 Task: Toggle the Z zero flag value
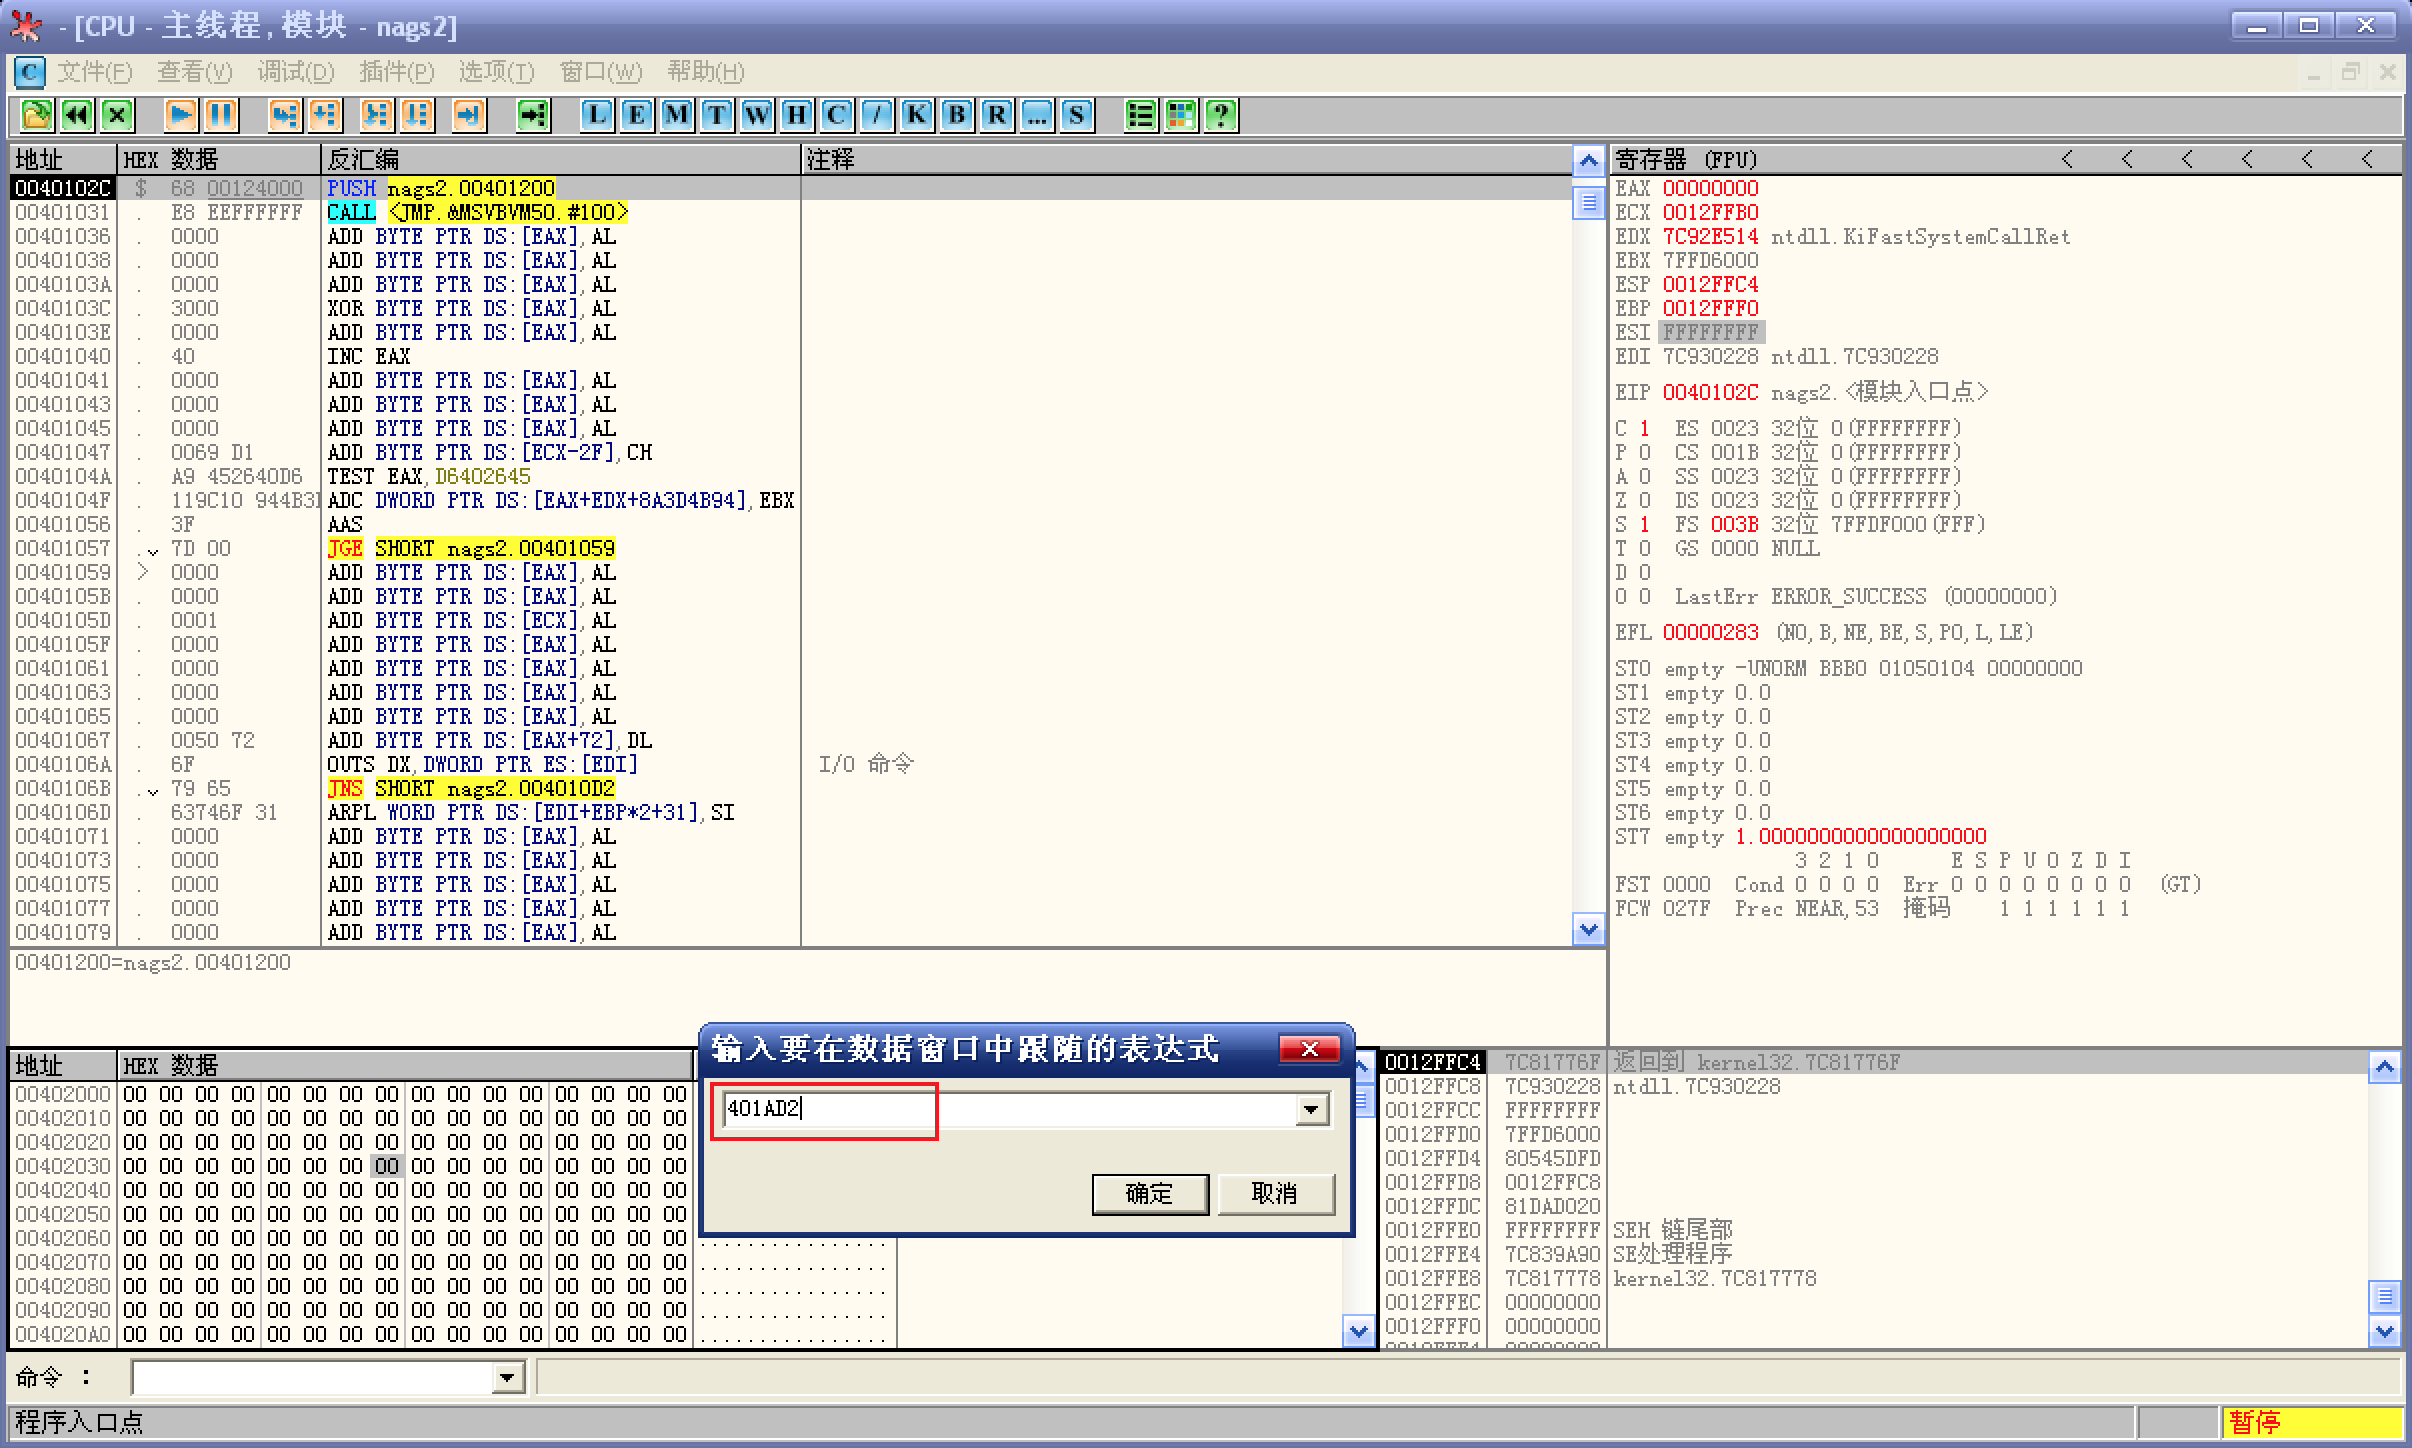(1644, 500)
